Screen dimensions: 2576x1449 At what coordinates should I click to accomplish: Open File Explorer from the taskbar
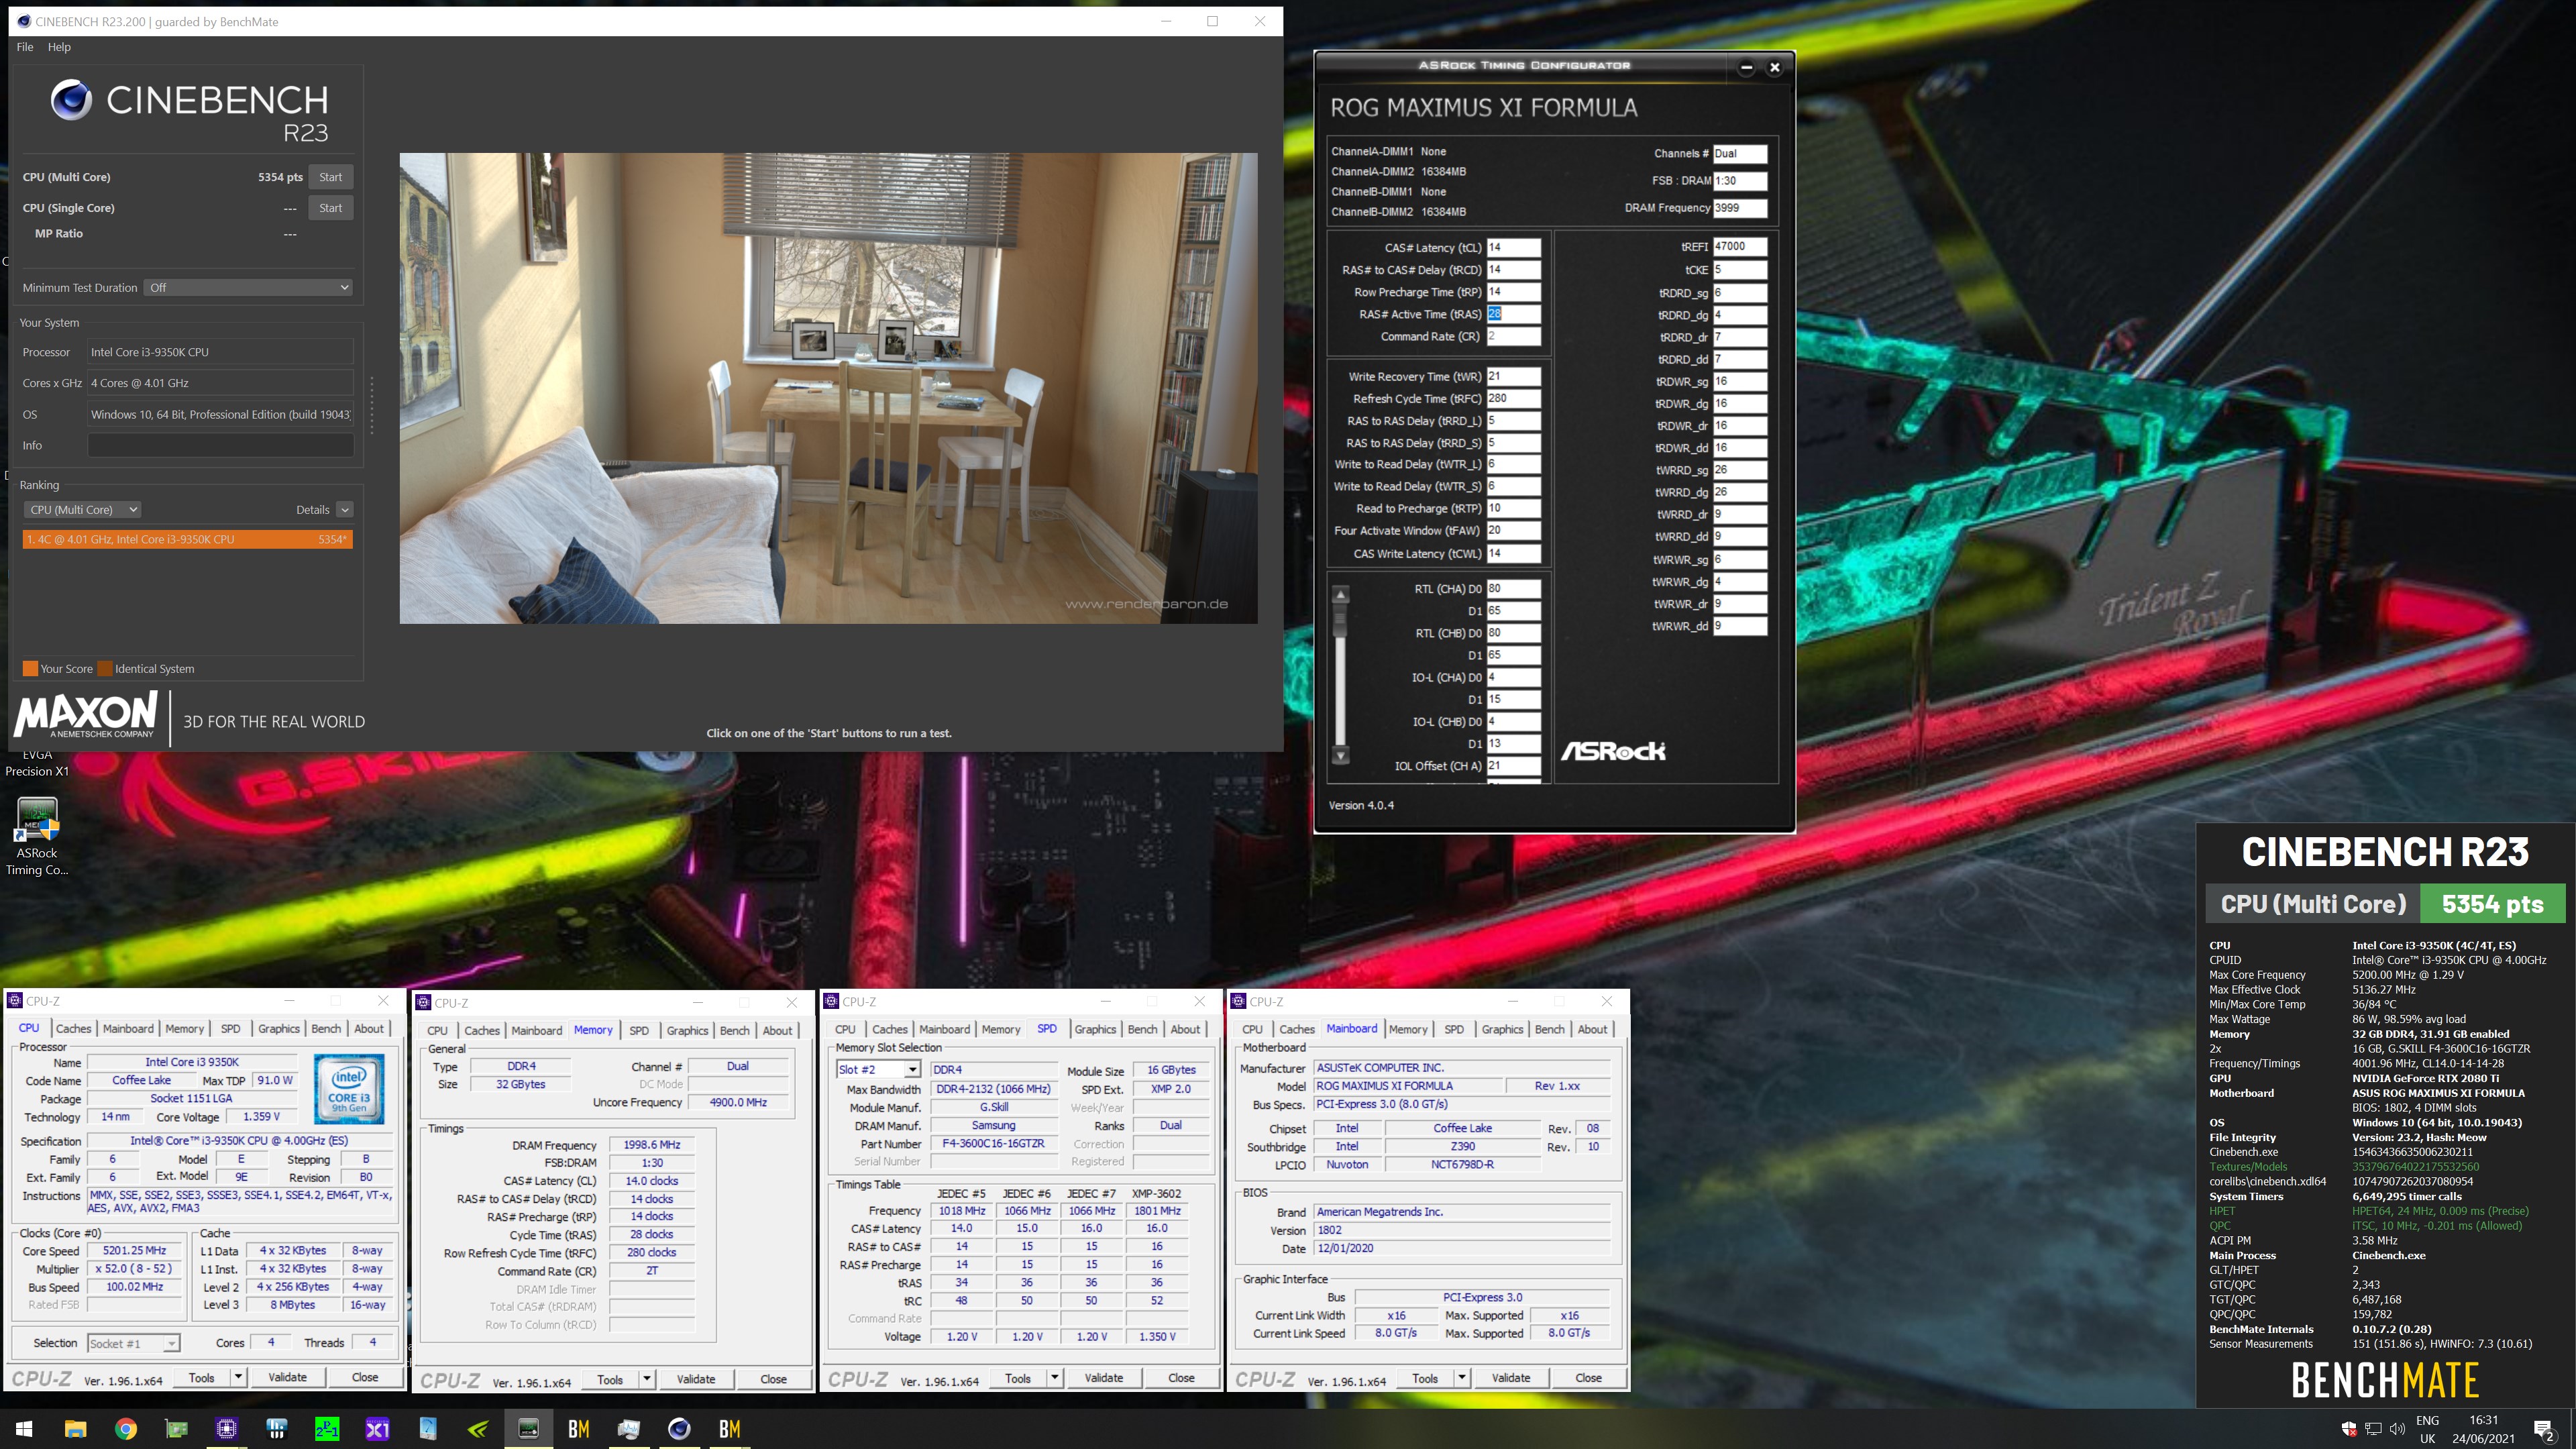coord(75,1428)
